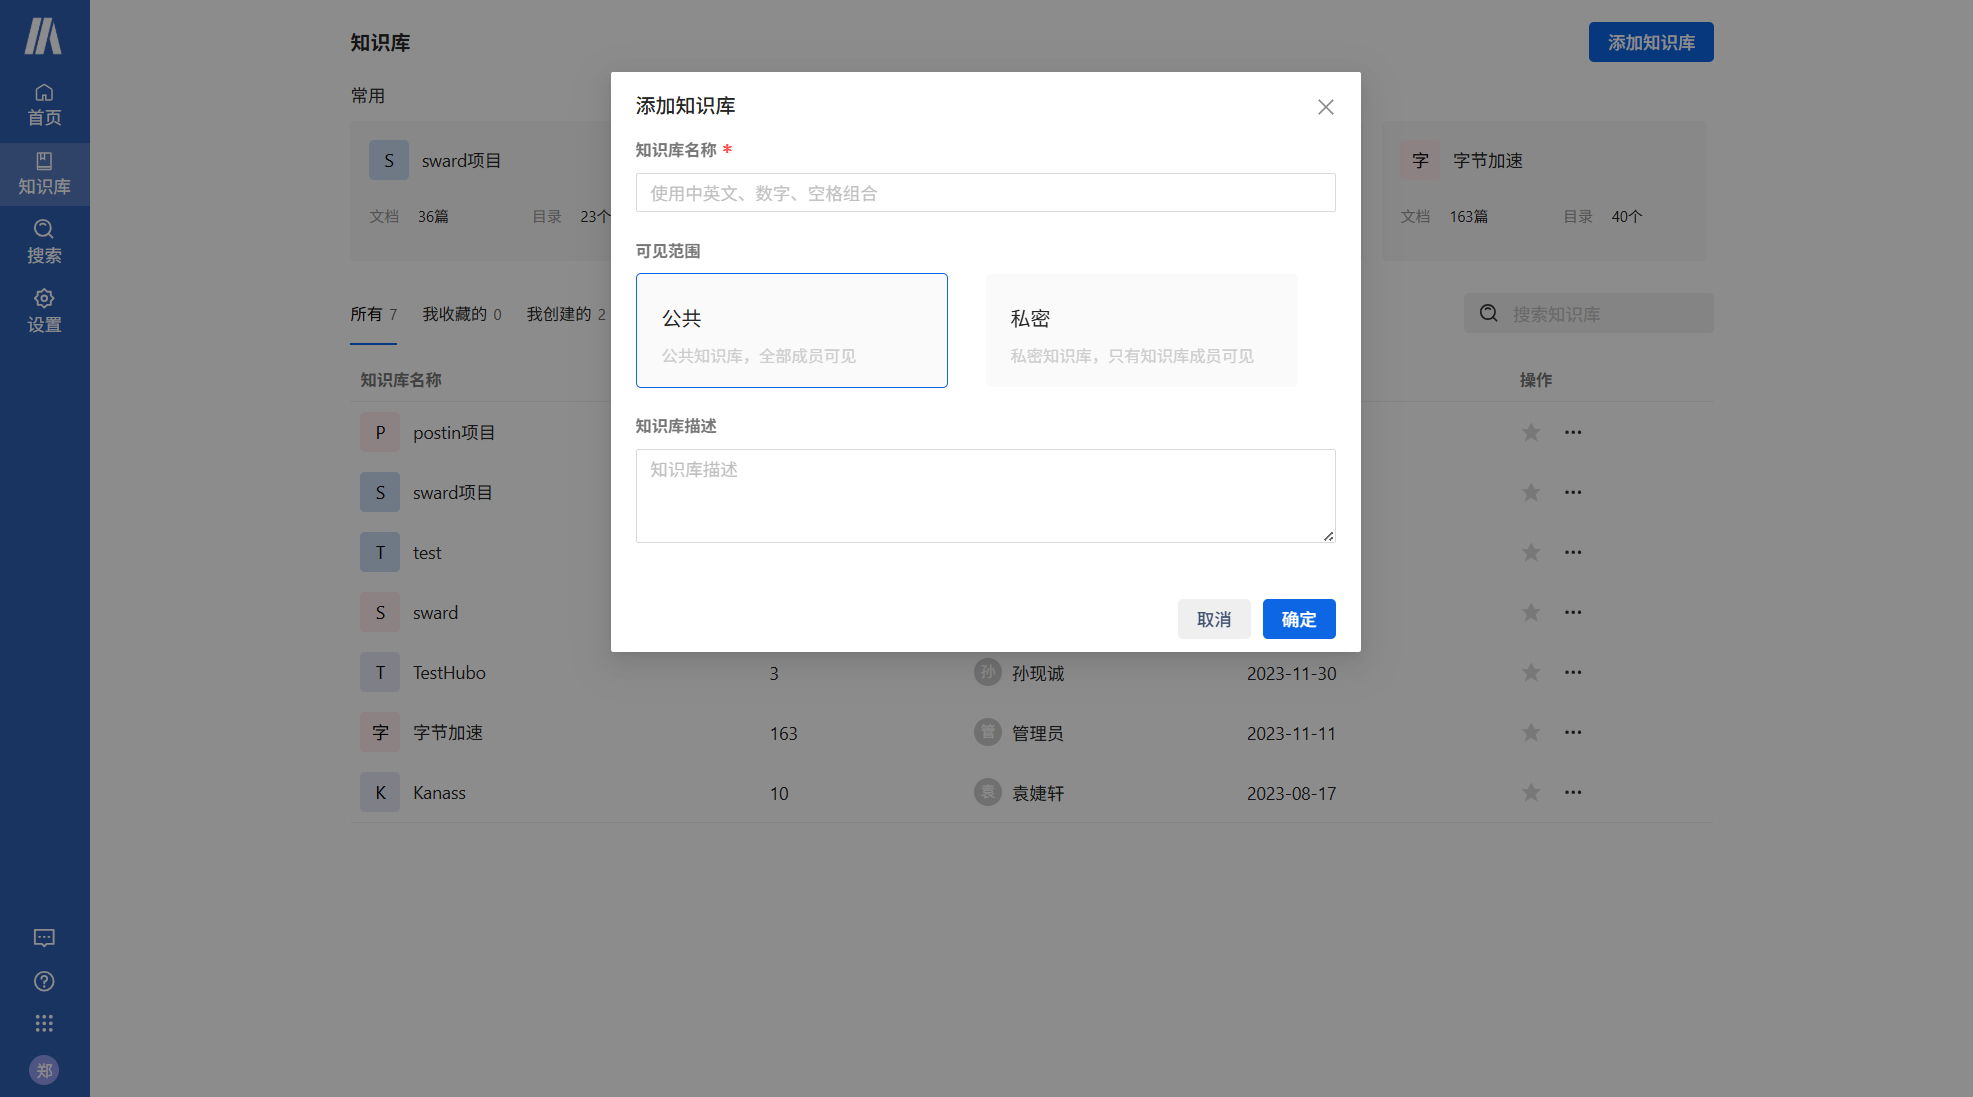Select the 公共 visibility option
This screenshot has width=1973, height=1097.
click(x=791, y=330)
